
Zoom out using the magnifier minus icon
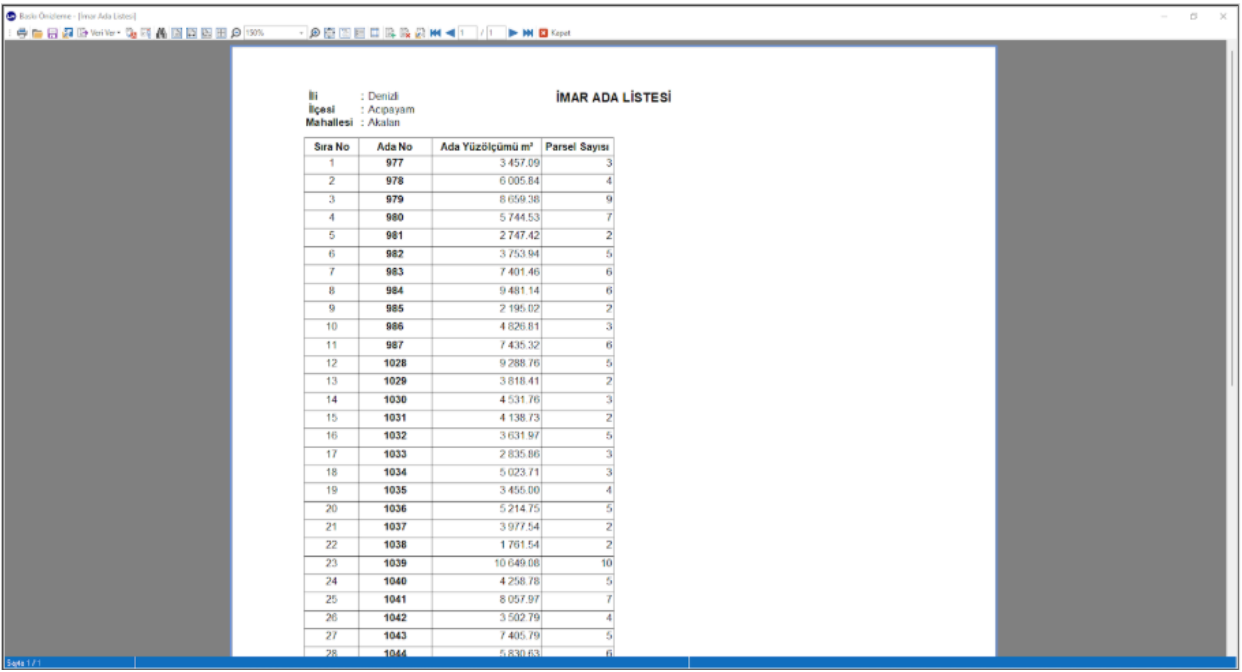235,33
